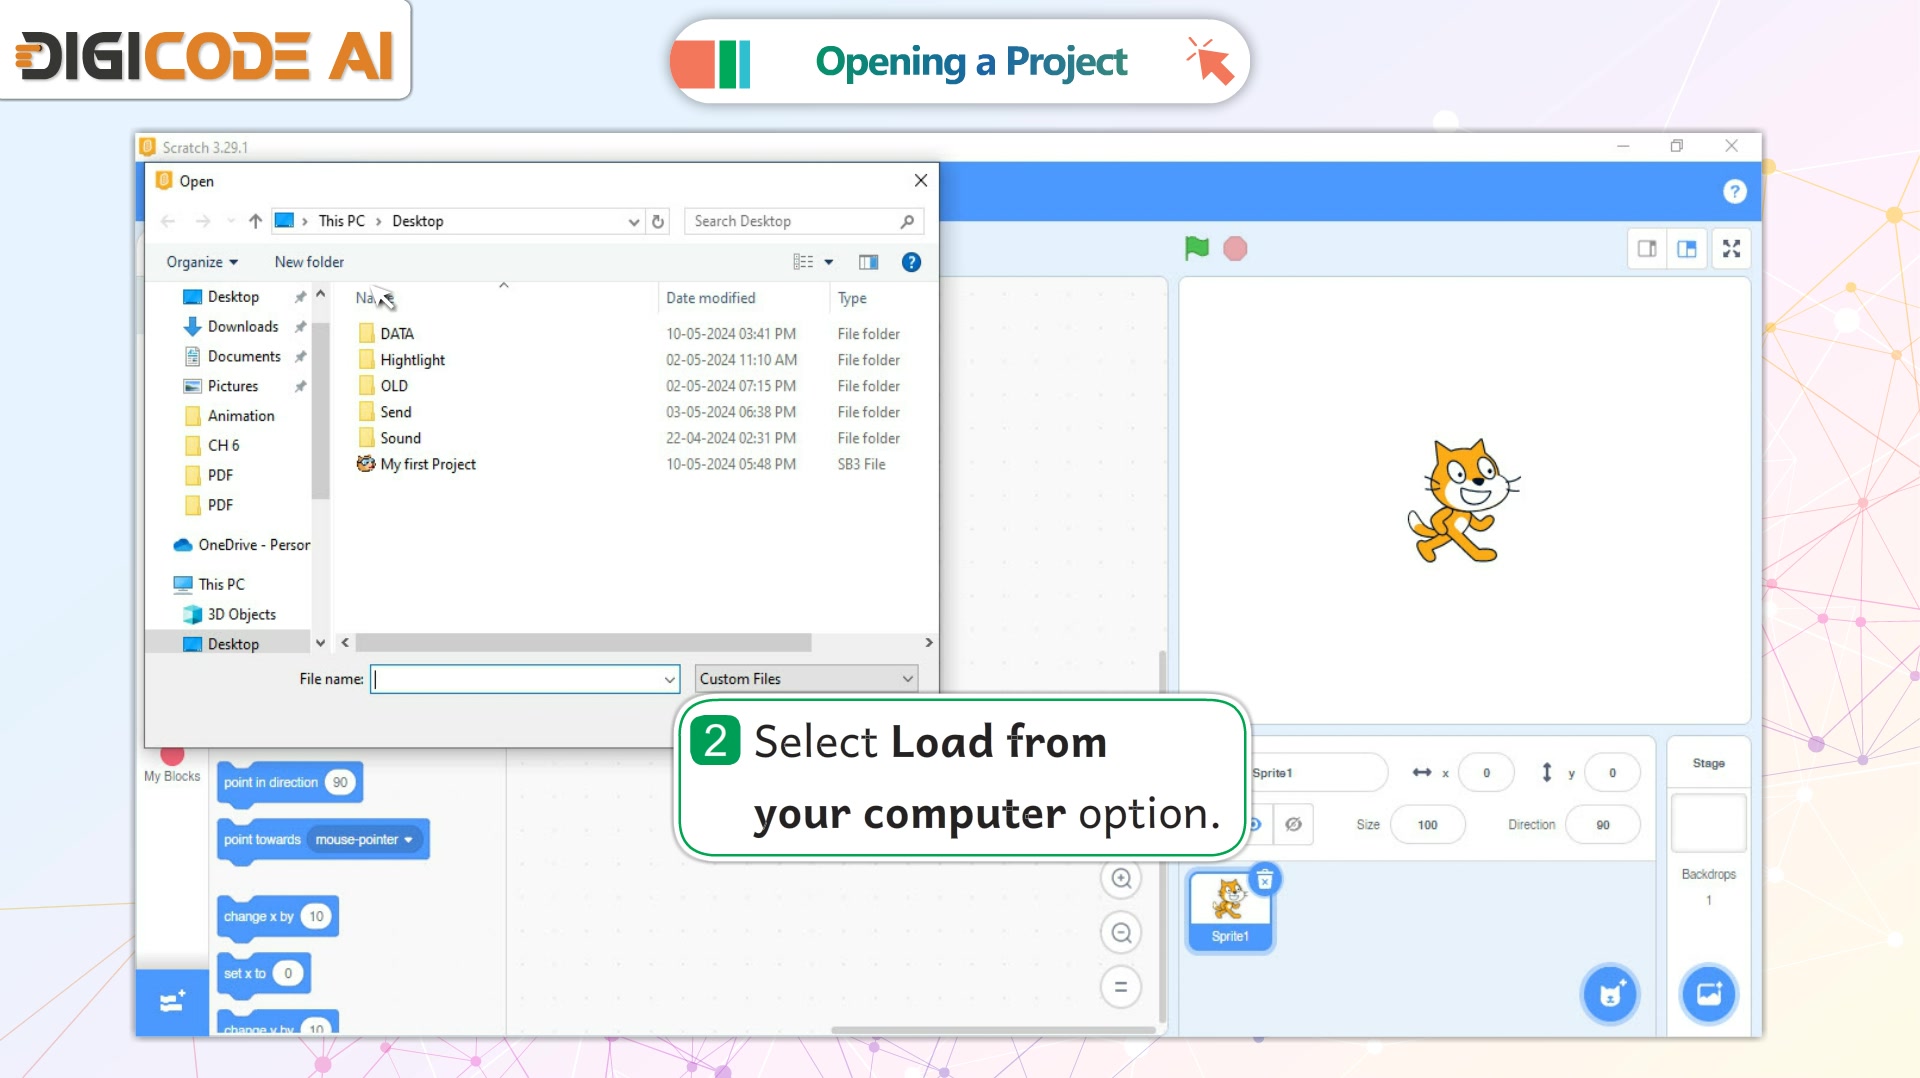Open Scratch help question mark icon
Viewport: 1920px width, 1078px height.
tap(1734, 191)
